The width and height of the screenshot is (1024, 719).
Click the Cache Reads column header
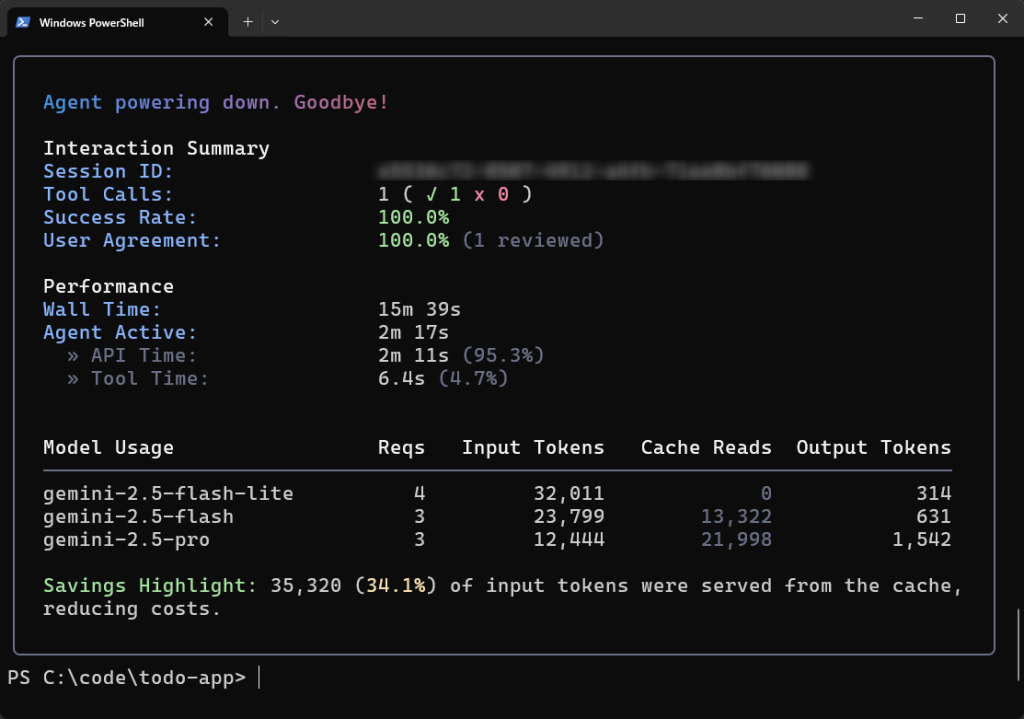click(706, 448)
